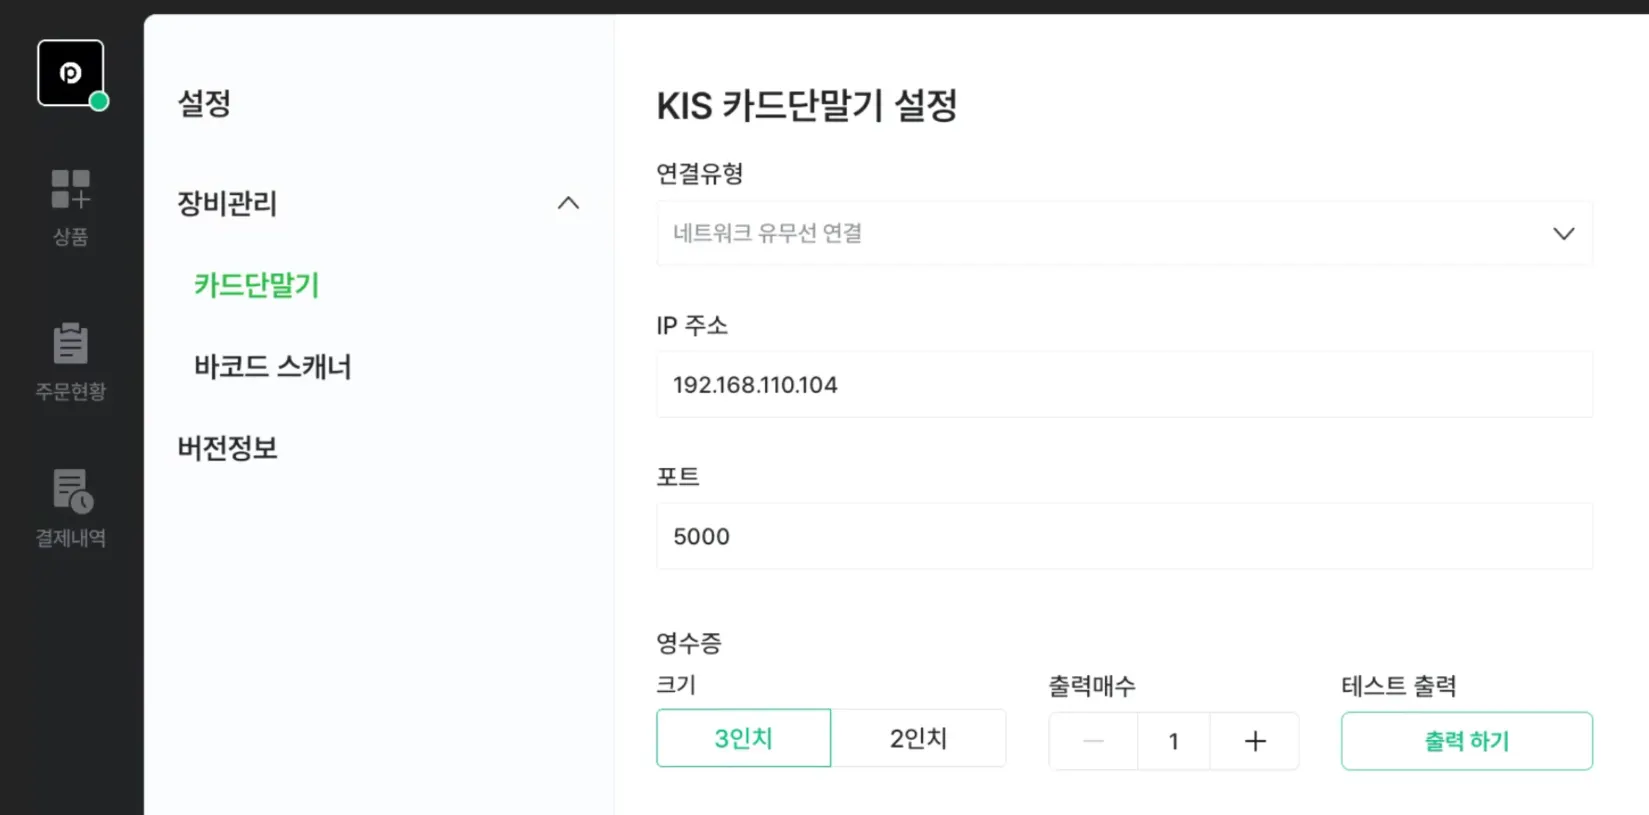The image size is (1649, 815).
Task: Open 버전정보 menu item
Action: [x=228, y=448]
